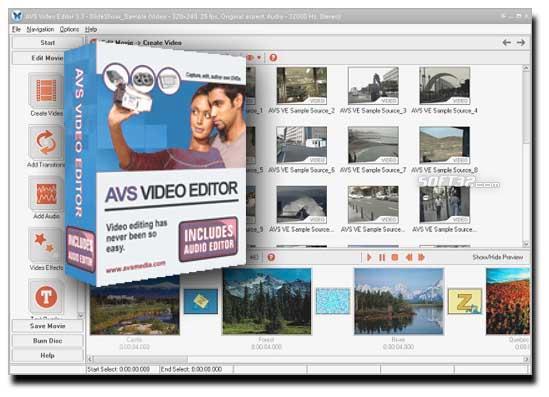
Task: Click the Start button in sidebar
Action: pos(48,43)
